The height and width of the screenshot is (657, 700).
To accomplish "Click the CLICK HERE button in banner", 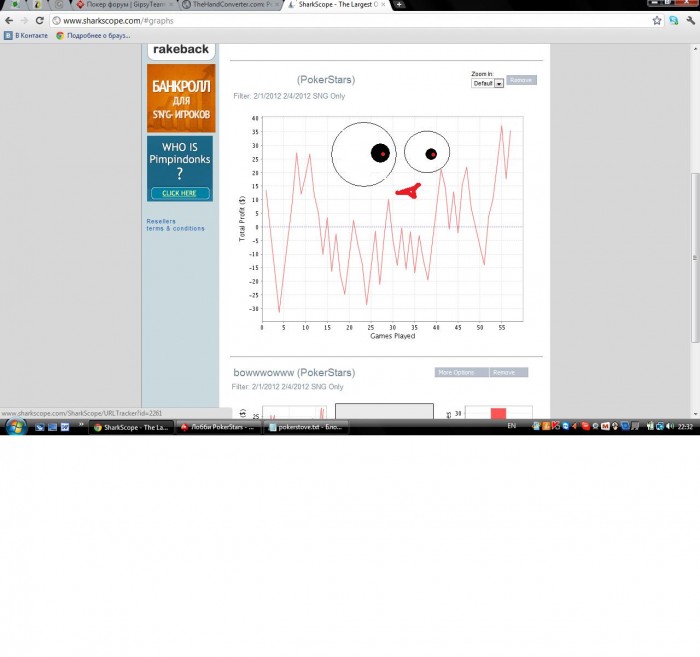I will point(179,193).
